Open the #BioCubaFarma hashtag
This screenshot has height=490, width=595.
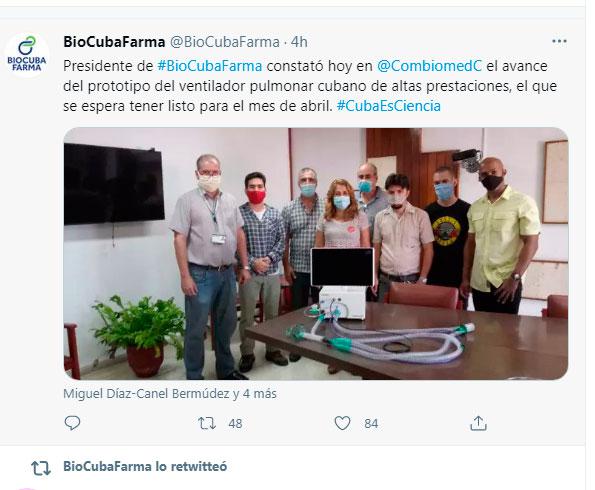(209, 66)
